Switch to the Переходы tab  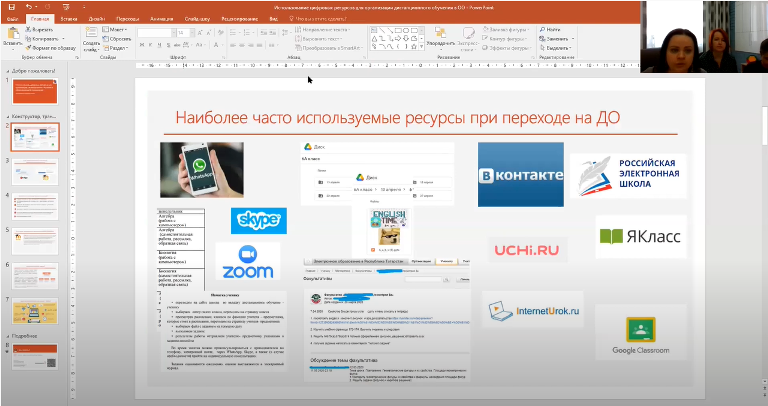(x=128, y=19)
